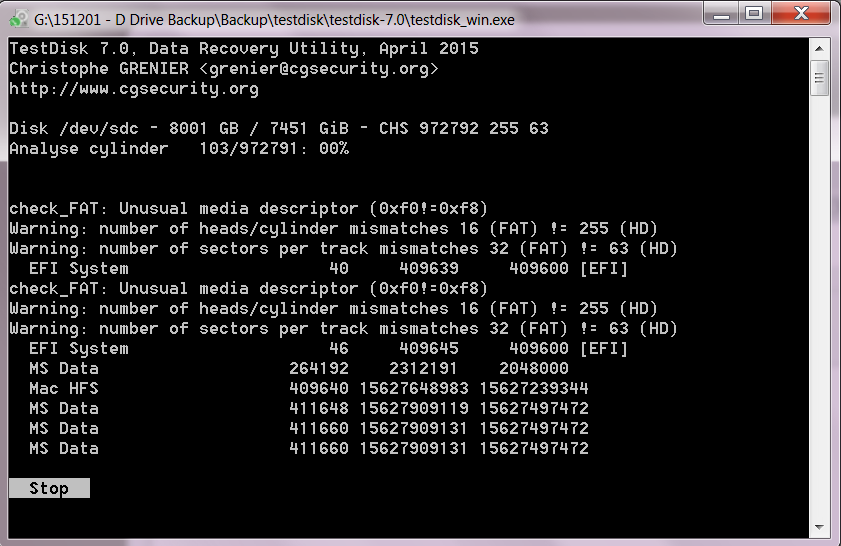Maximize the testdisk_win.exe window
Image resolution: width=841 pixels, height=546 pixels.
755,13
